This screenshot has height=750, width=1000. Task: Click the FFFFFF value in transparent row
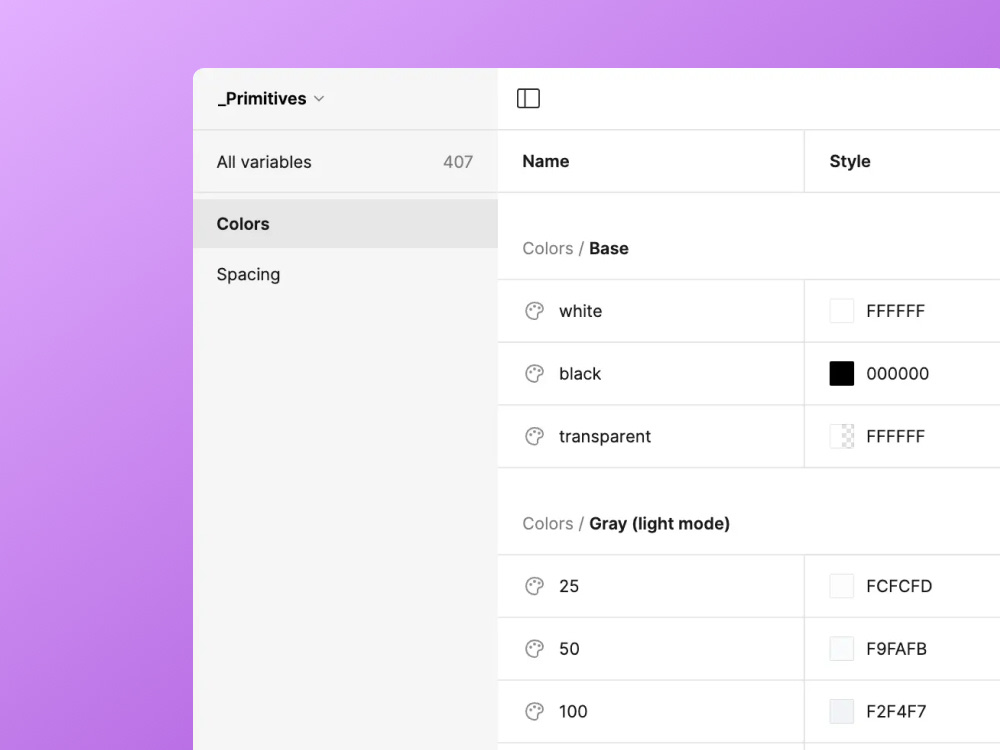(895, 436)
